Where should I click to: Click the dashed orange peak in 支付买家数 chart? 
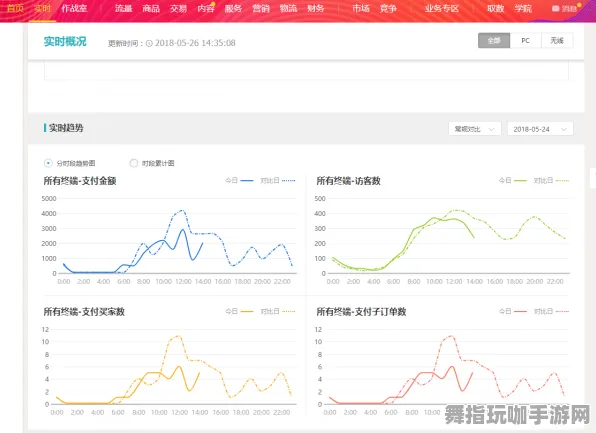coord(178,336)
